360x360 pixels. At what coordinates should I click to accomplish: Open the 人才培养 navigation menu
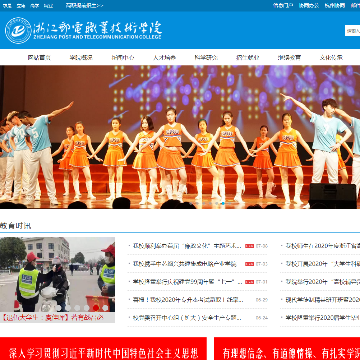pos(165,57)
